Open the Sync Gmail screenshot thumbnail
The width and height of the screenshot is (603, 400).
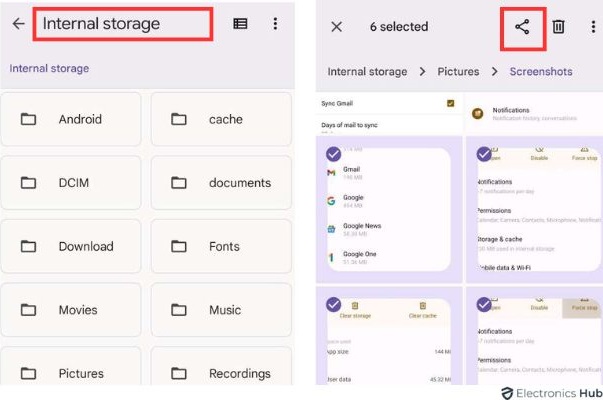389,113
